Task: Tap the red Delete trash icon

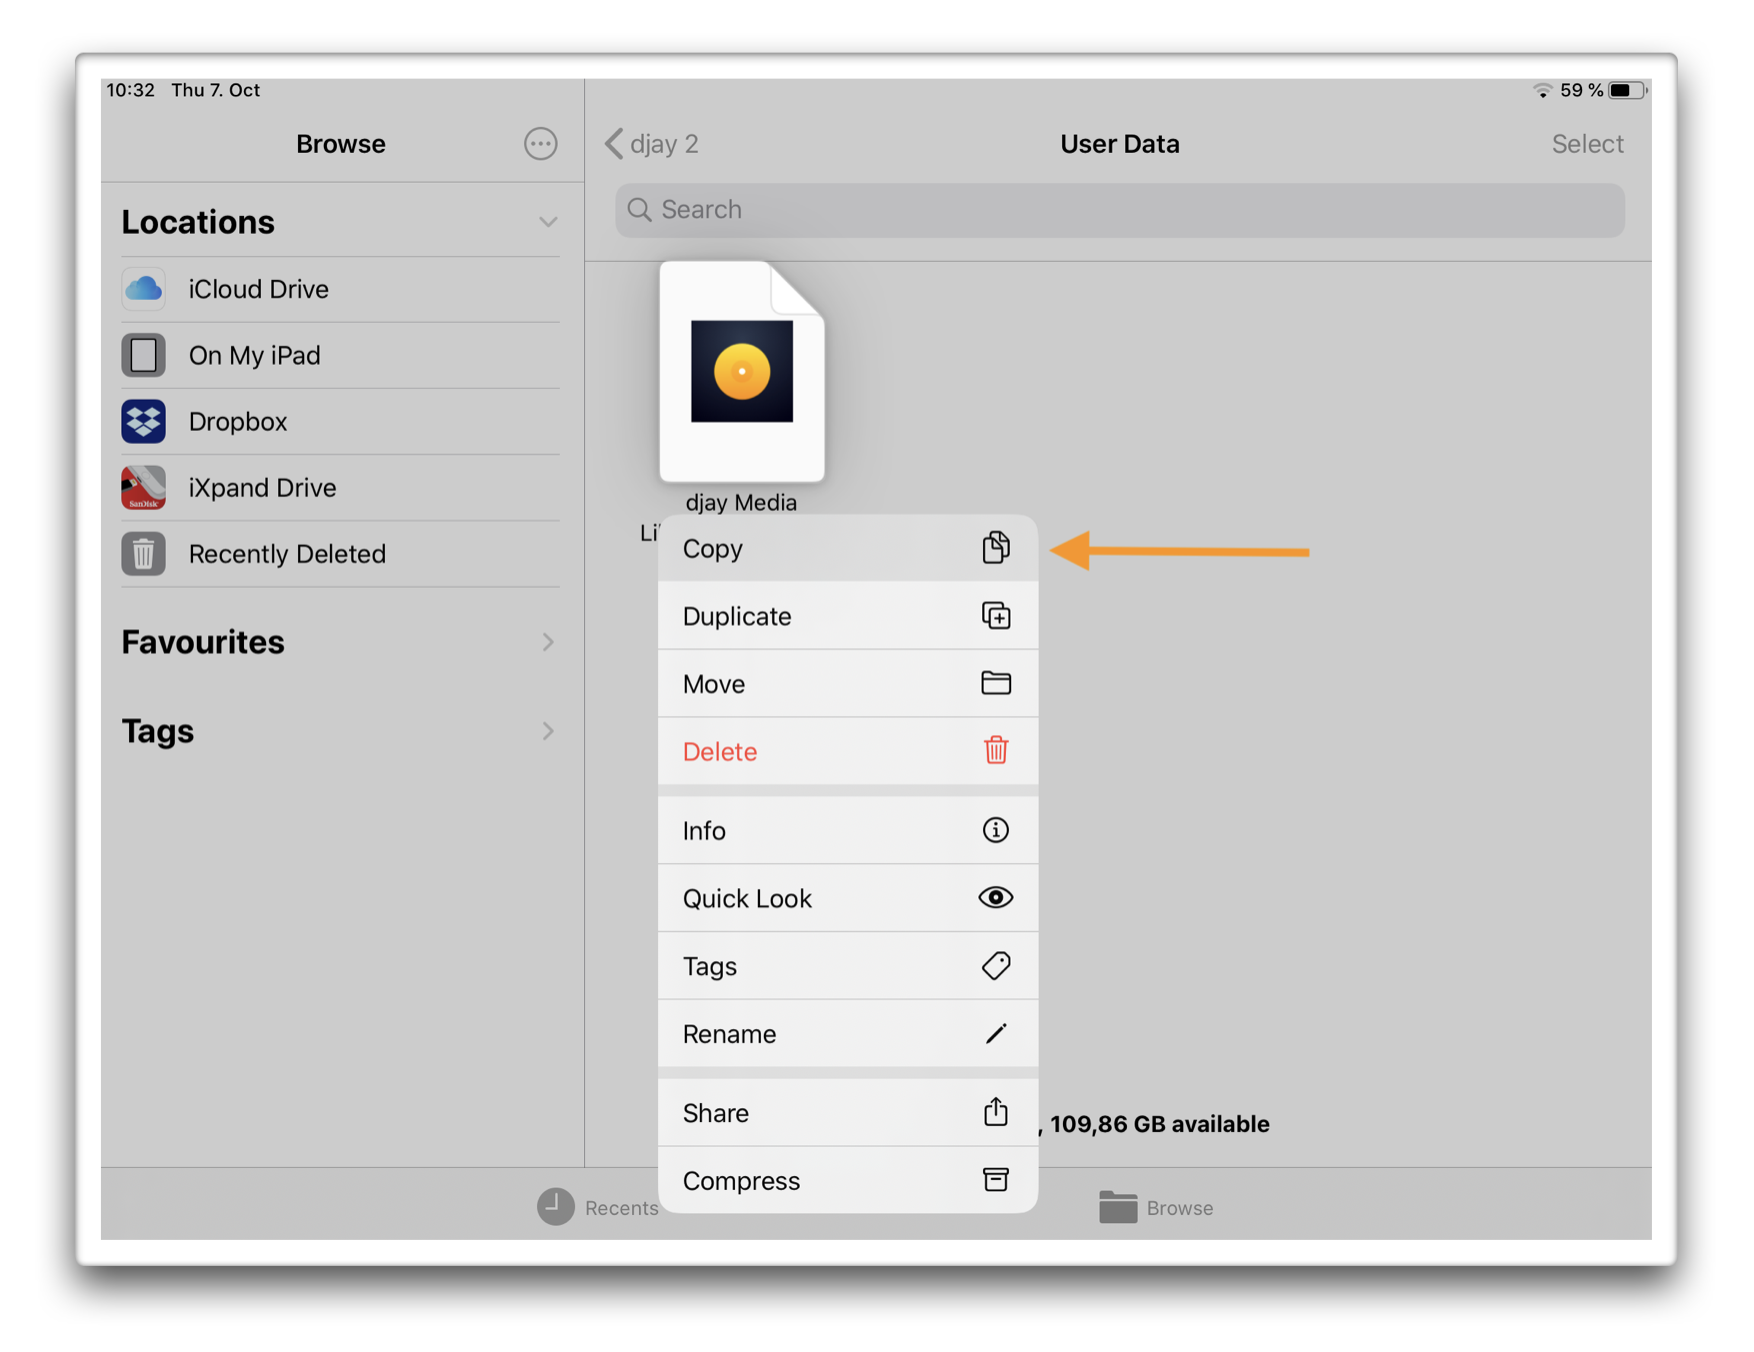Action: (x=996, y=751)
